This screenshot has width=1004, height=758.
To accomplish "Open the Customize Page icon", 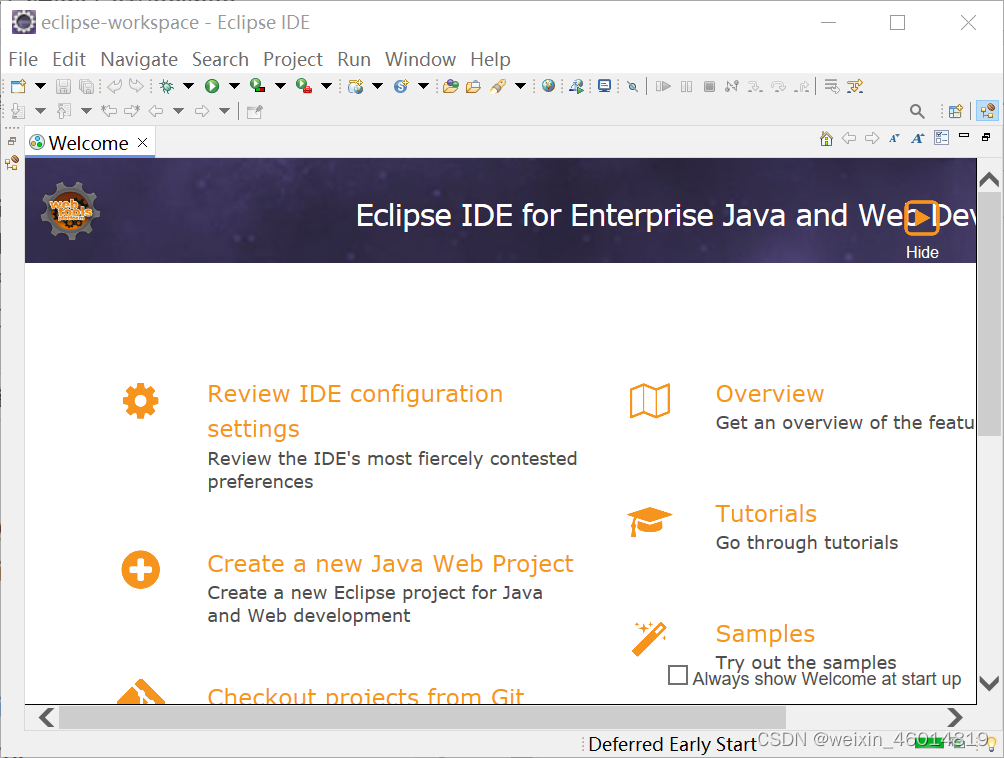I will tap(941, 138).
